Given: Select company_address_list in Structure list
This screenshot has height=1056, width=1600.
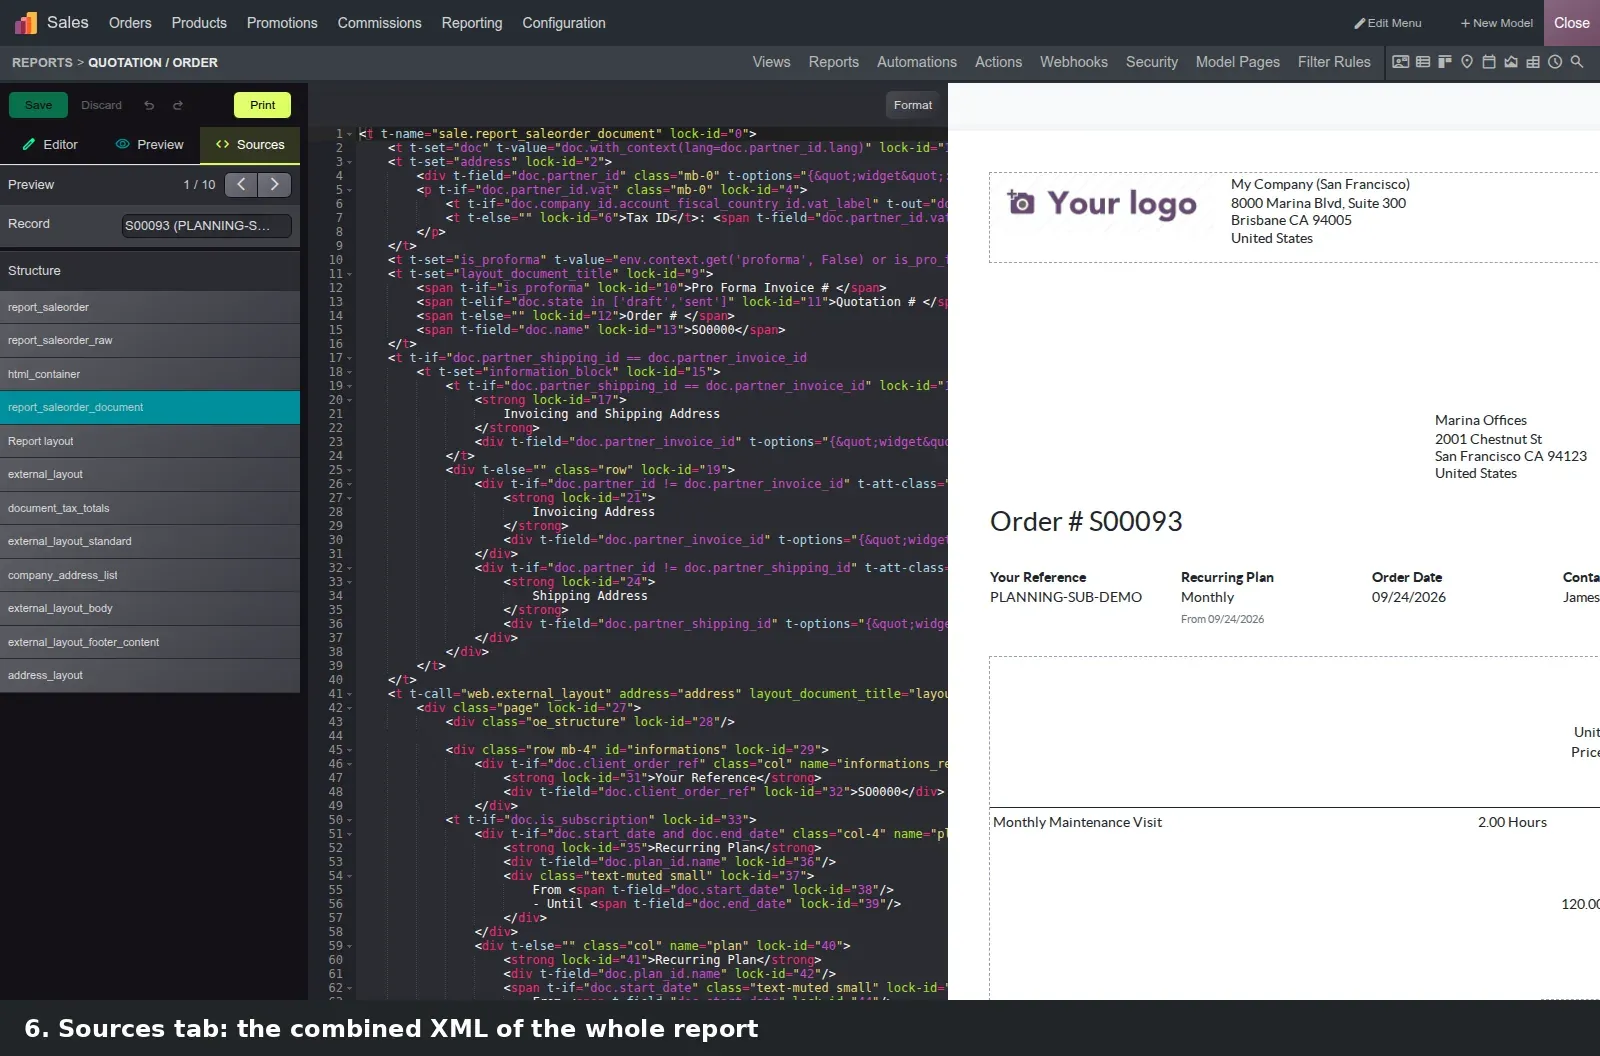Looking at the screenshot, I should 150,575.
